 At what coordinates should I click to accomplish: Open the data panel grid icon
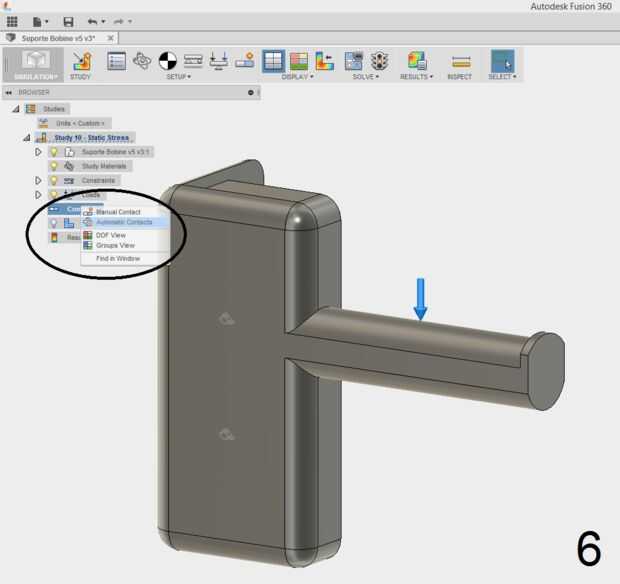pyautogui.click(x=12, y=21)
